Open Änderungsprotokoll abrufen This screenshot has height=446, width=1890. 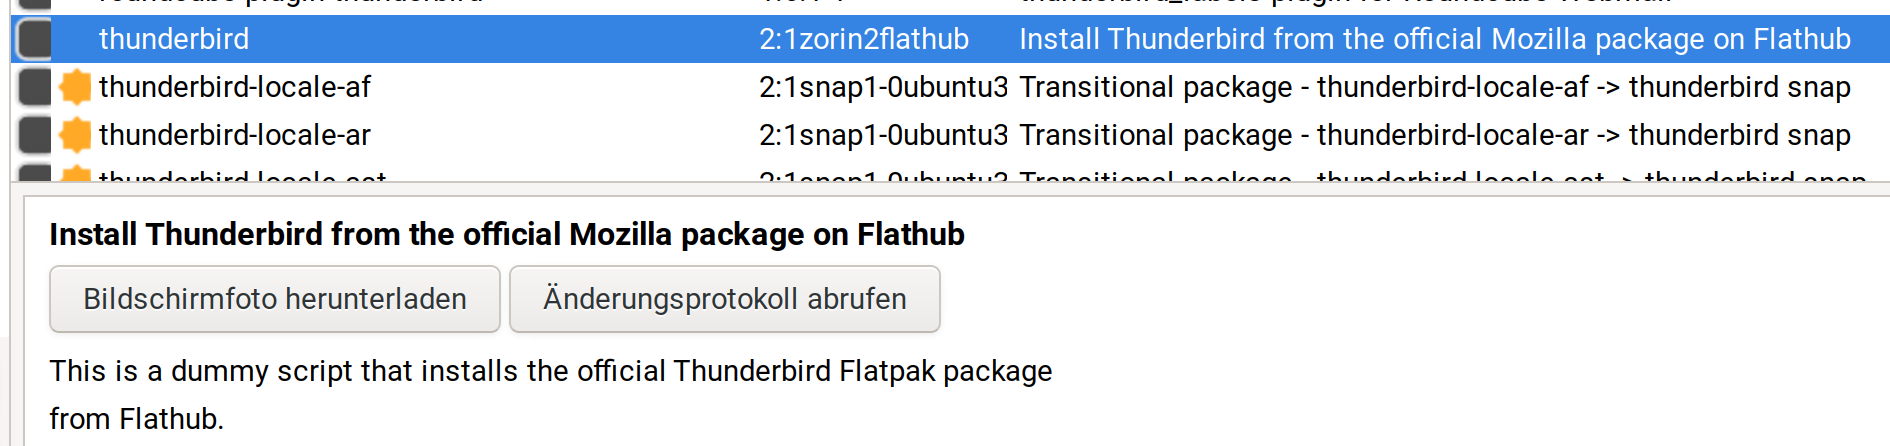(725, 299)
